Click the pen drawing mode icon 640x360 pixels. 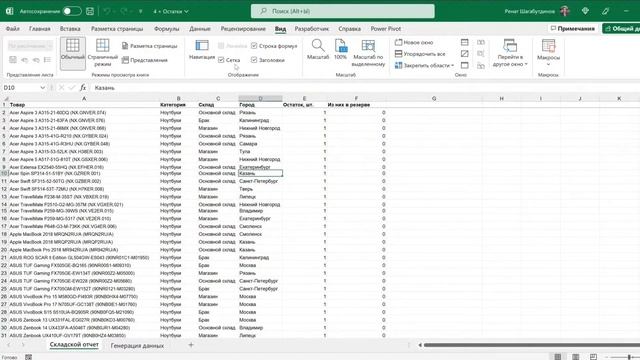tap(605, 11)
